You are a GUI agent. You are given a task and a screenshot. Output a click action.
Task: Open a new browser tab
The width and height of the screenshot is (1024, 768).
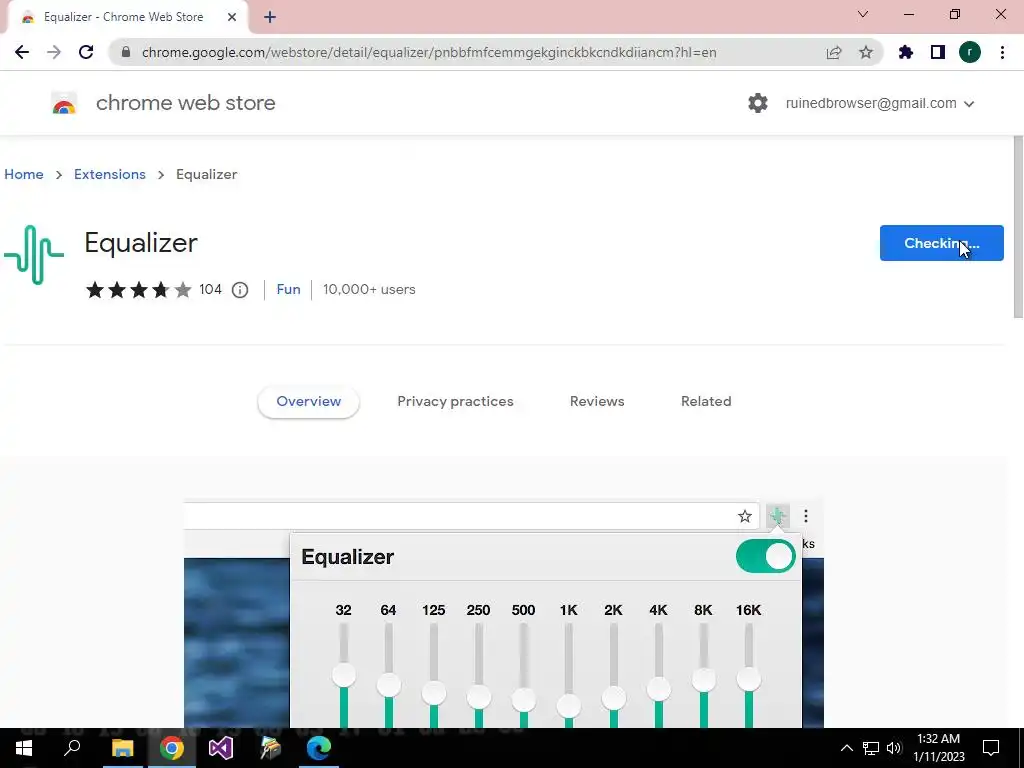(270, 17)
